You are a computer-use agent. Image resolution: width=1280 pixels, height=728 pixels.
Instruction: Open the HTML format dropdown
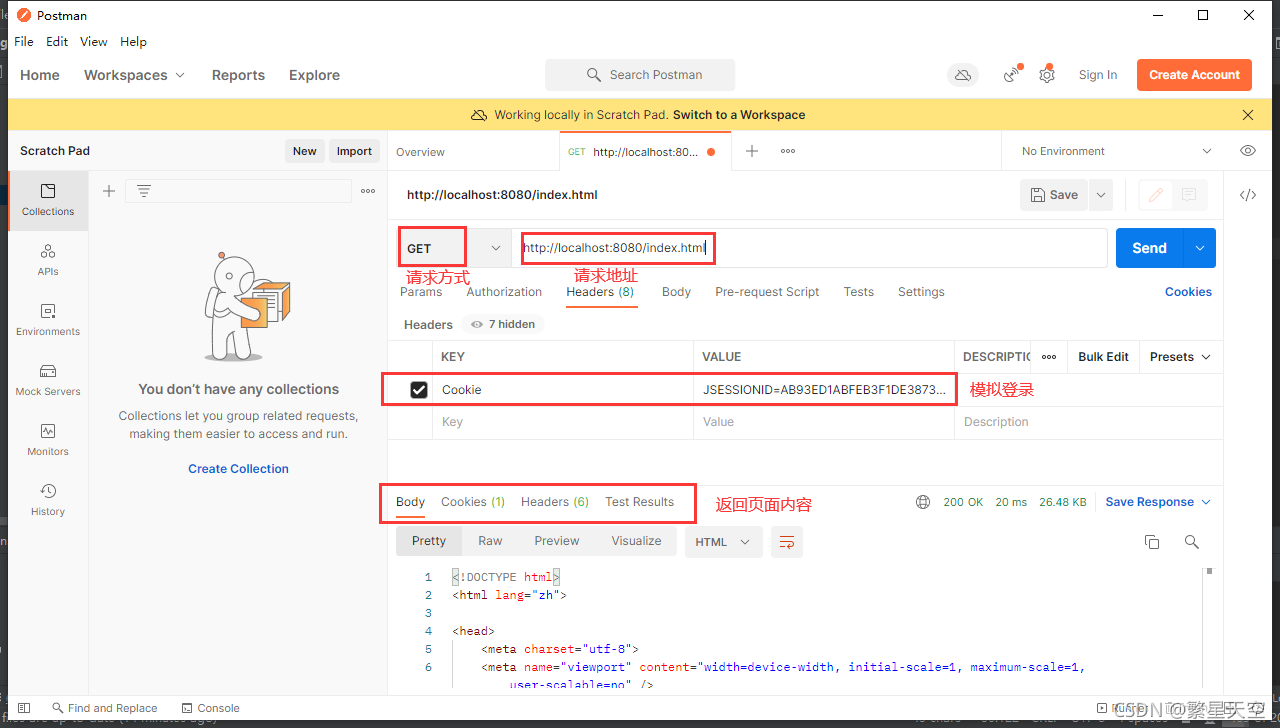coord(724,542)
